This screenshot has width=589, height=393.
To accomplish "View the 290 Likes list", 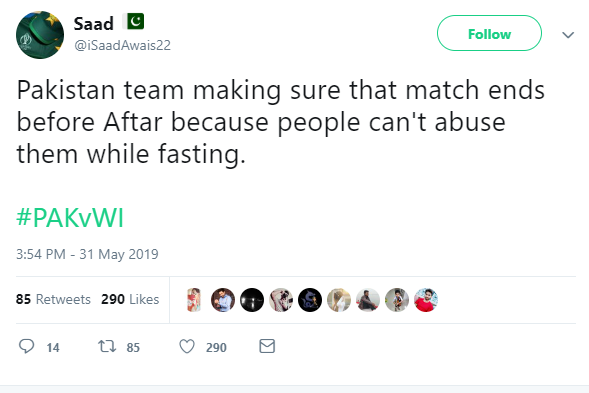I will pyautogui.click(x=130, y=299).
